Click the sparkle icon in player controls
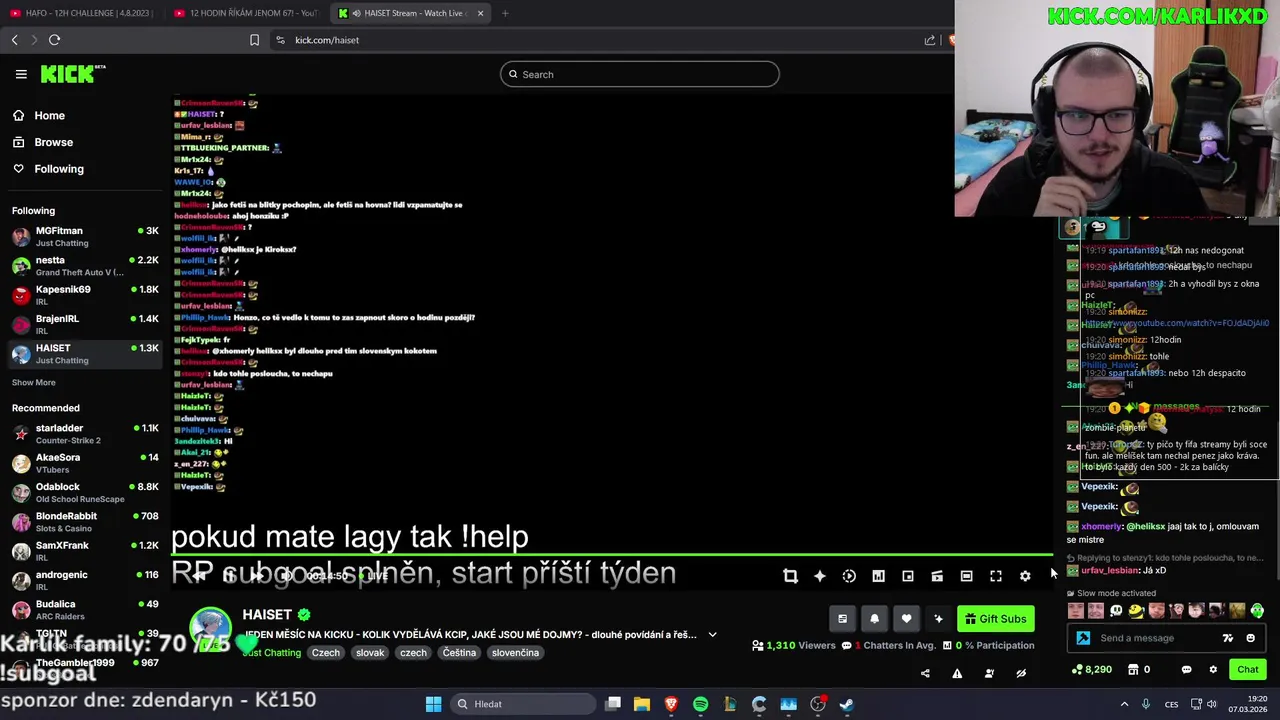1280x720 pixels. (820, 576)
